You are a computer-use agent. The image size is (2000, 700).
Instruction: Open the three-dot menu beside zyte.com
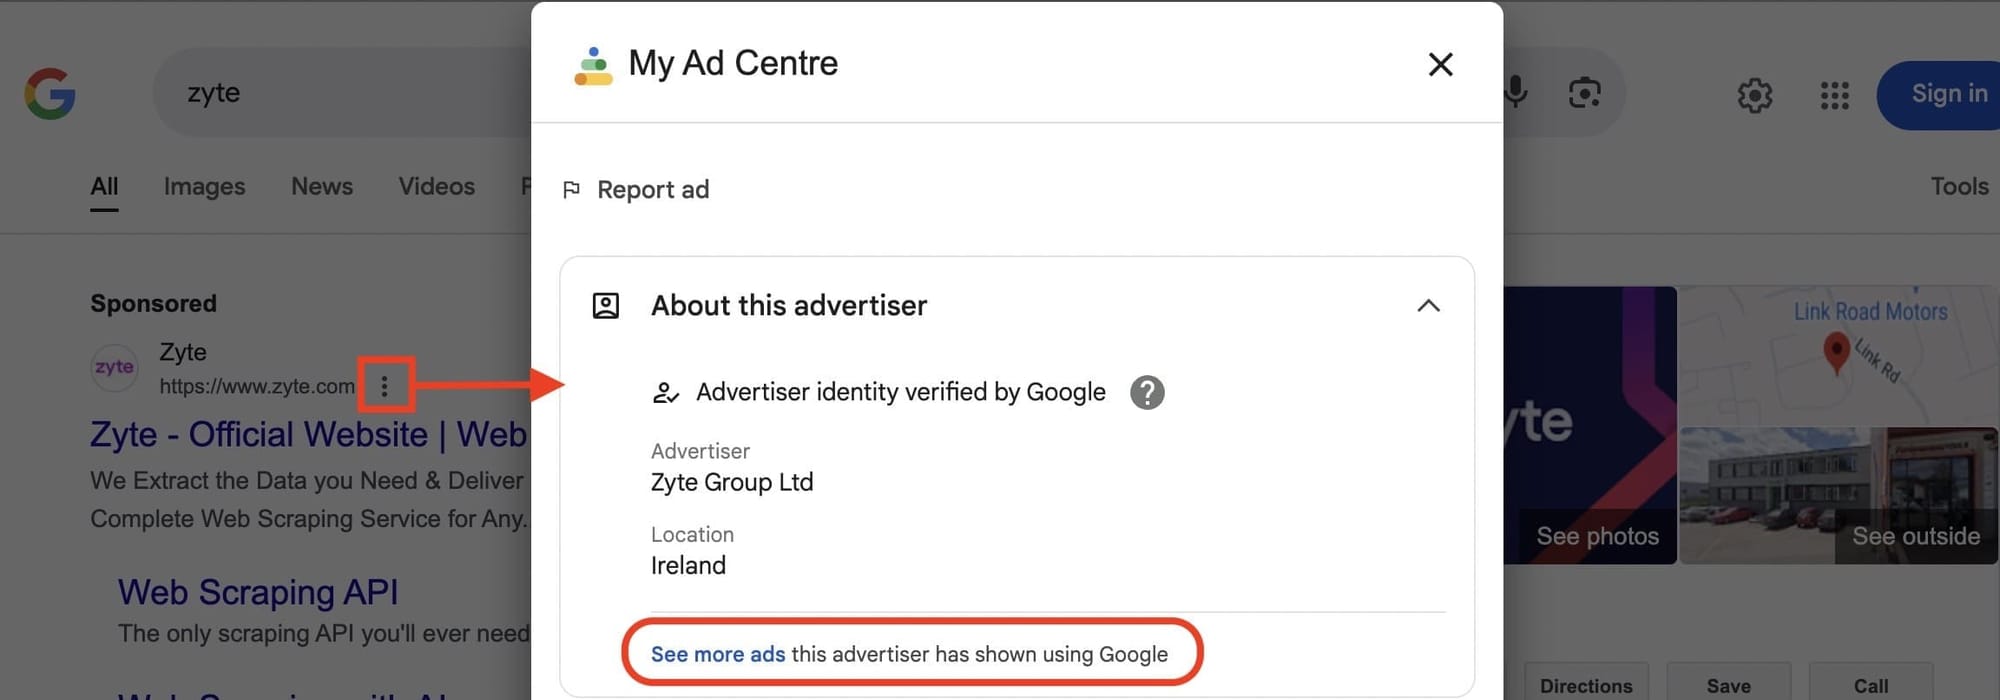click(385, 385)
